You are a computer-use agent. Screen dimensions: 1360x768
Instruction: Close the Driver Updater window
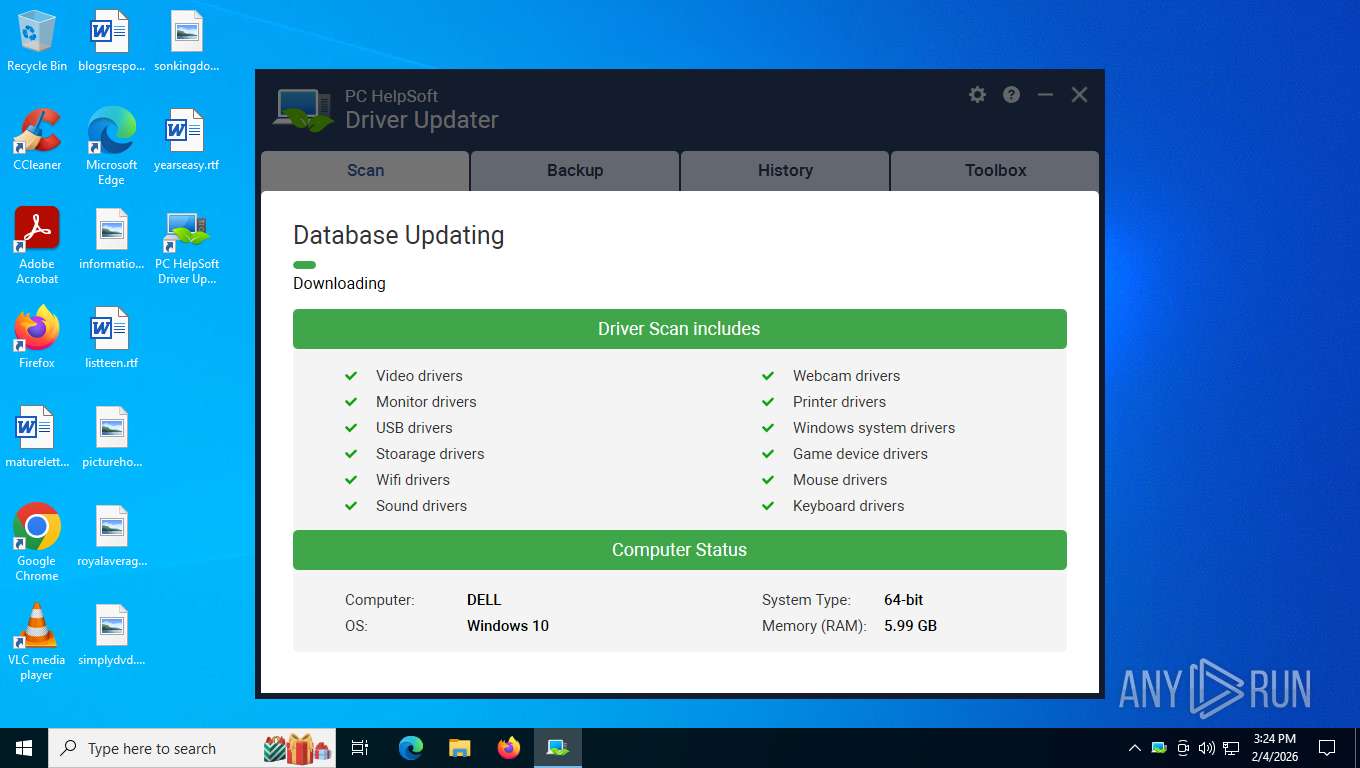coord(1080,95)
